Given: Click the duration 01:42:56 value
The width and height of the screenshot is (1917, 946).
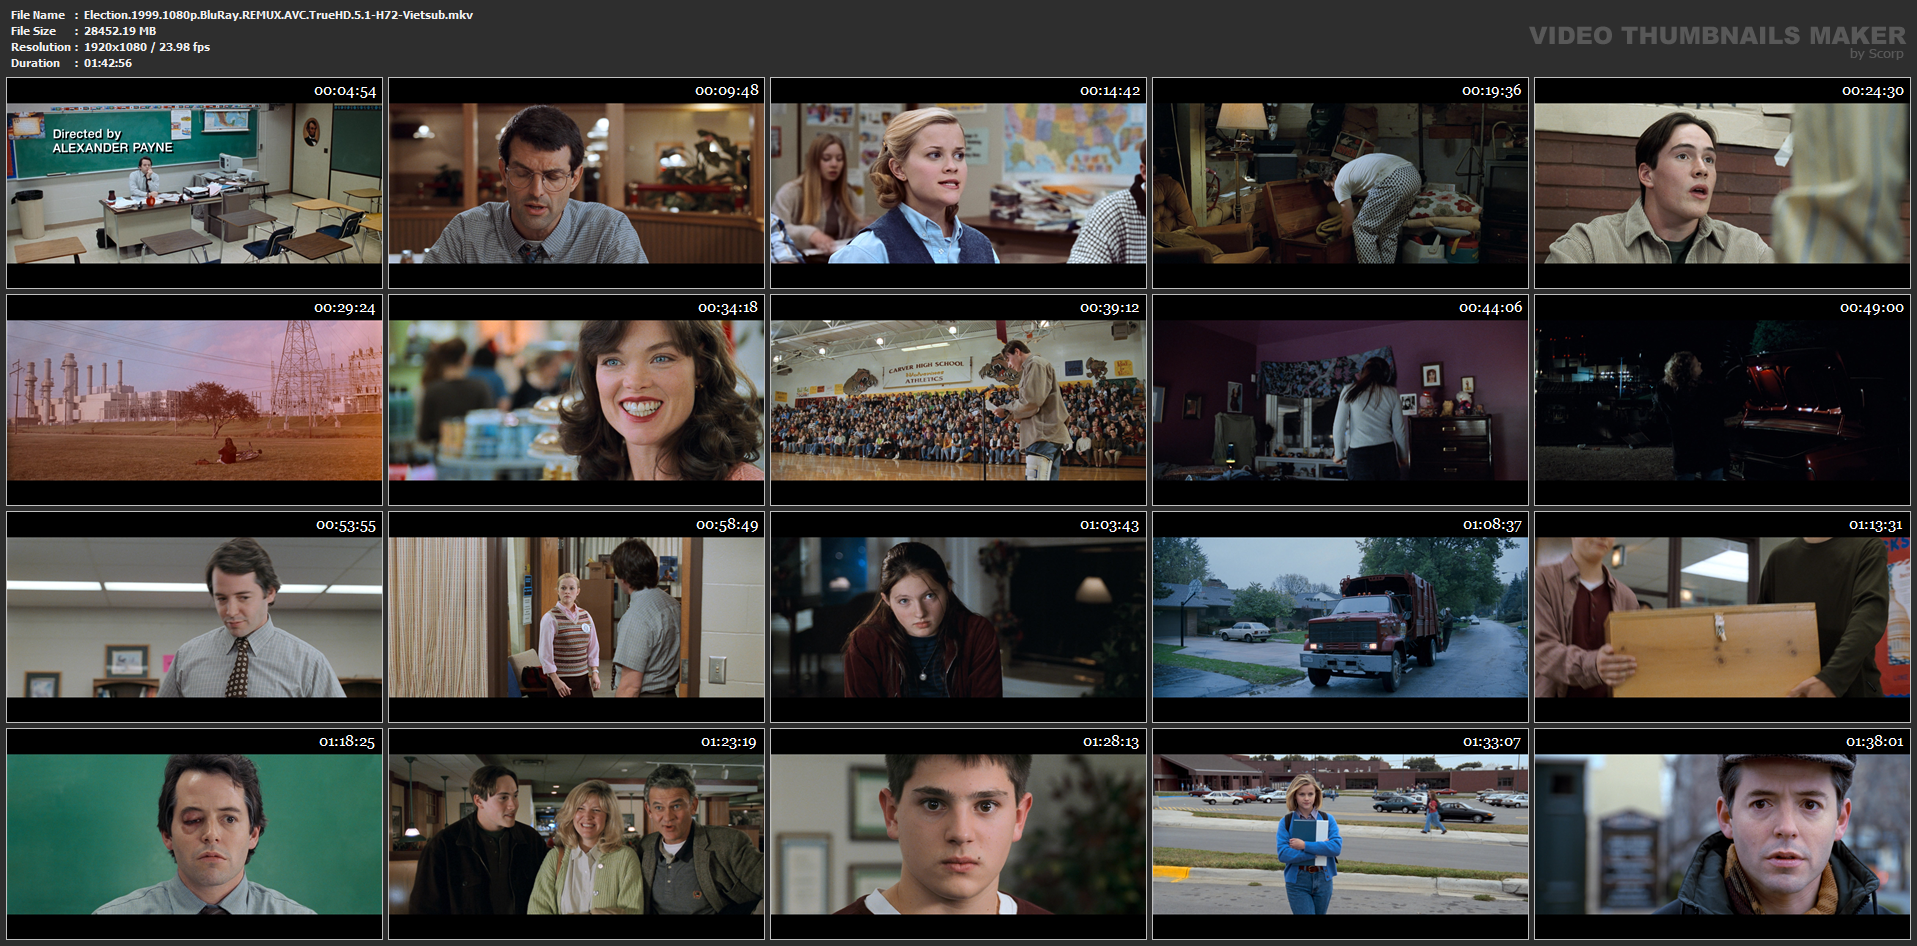Looking at the screenshot, I should pyautogui.click(x=108, y=63).
